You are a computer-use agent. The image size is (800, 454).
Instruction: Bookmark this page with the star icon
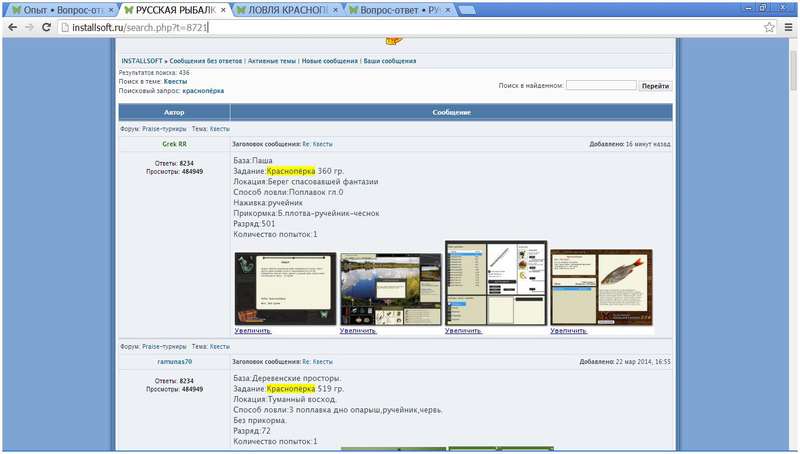coord(769,27)
